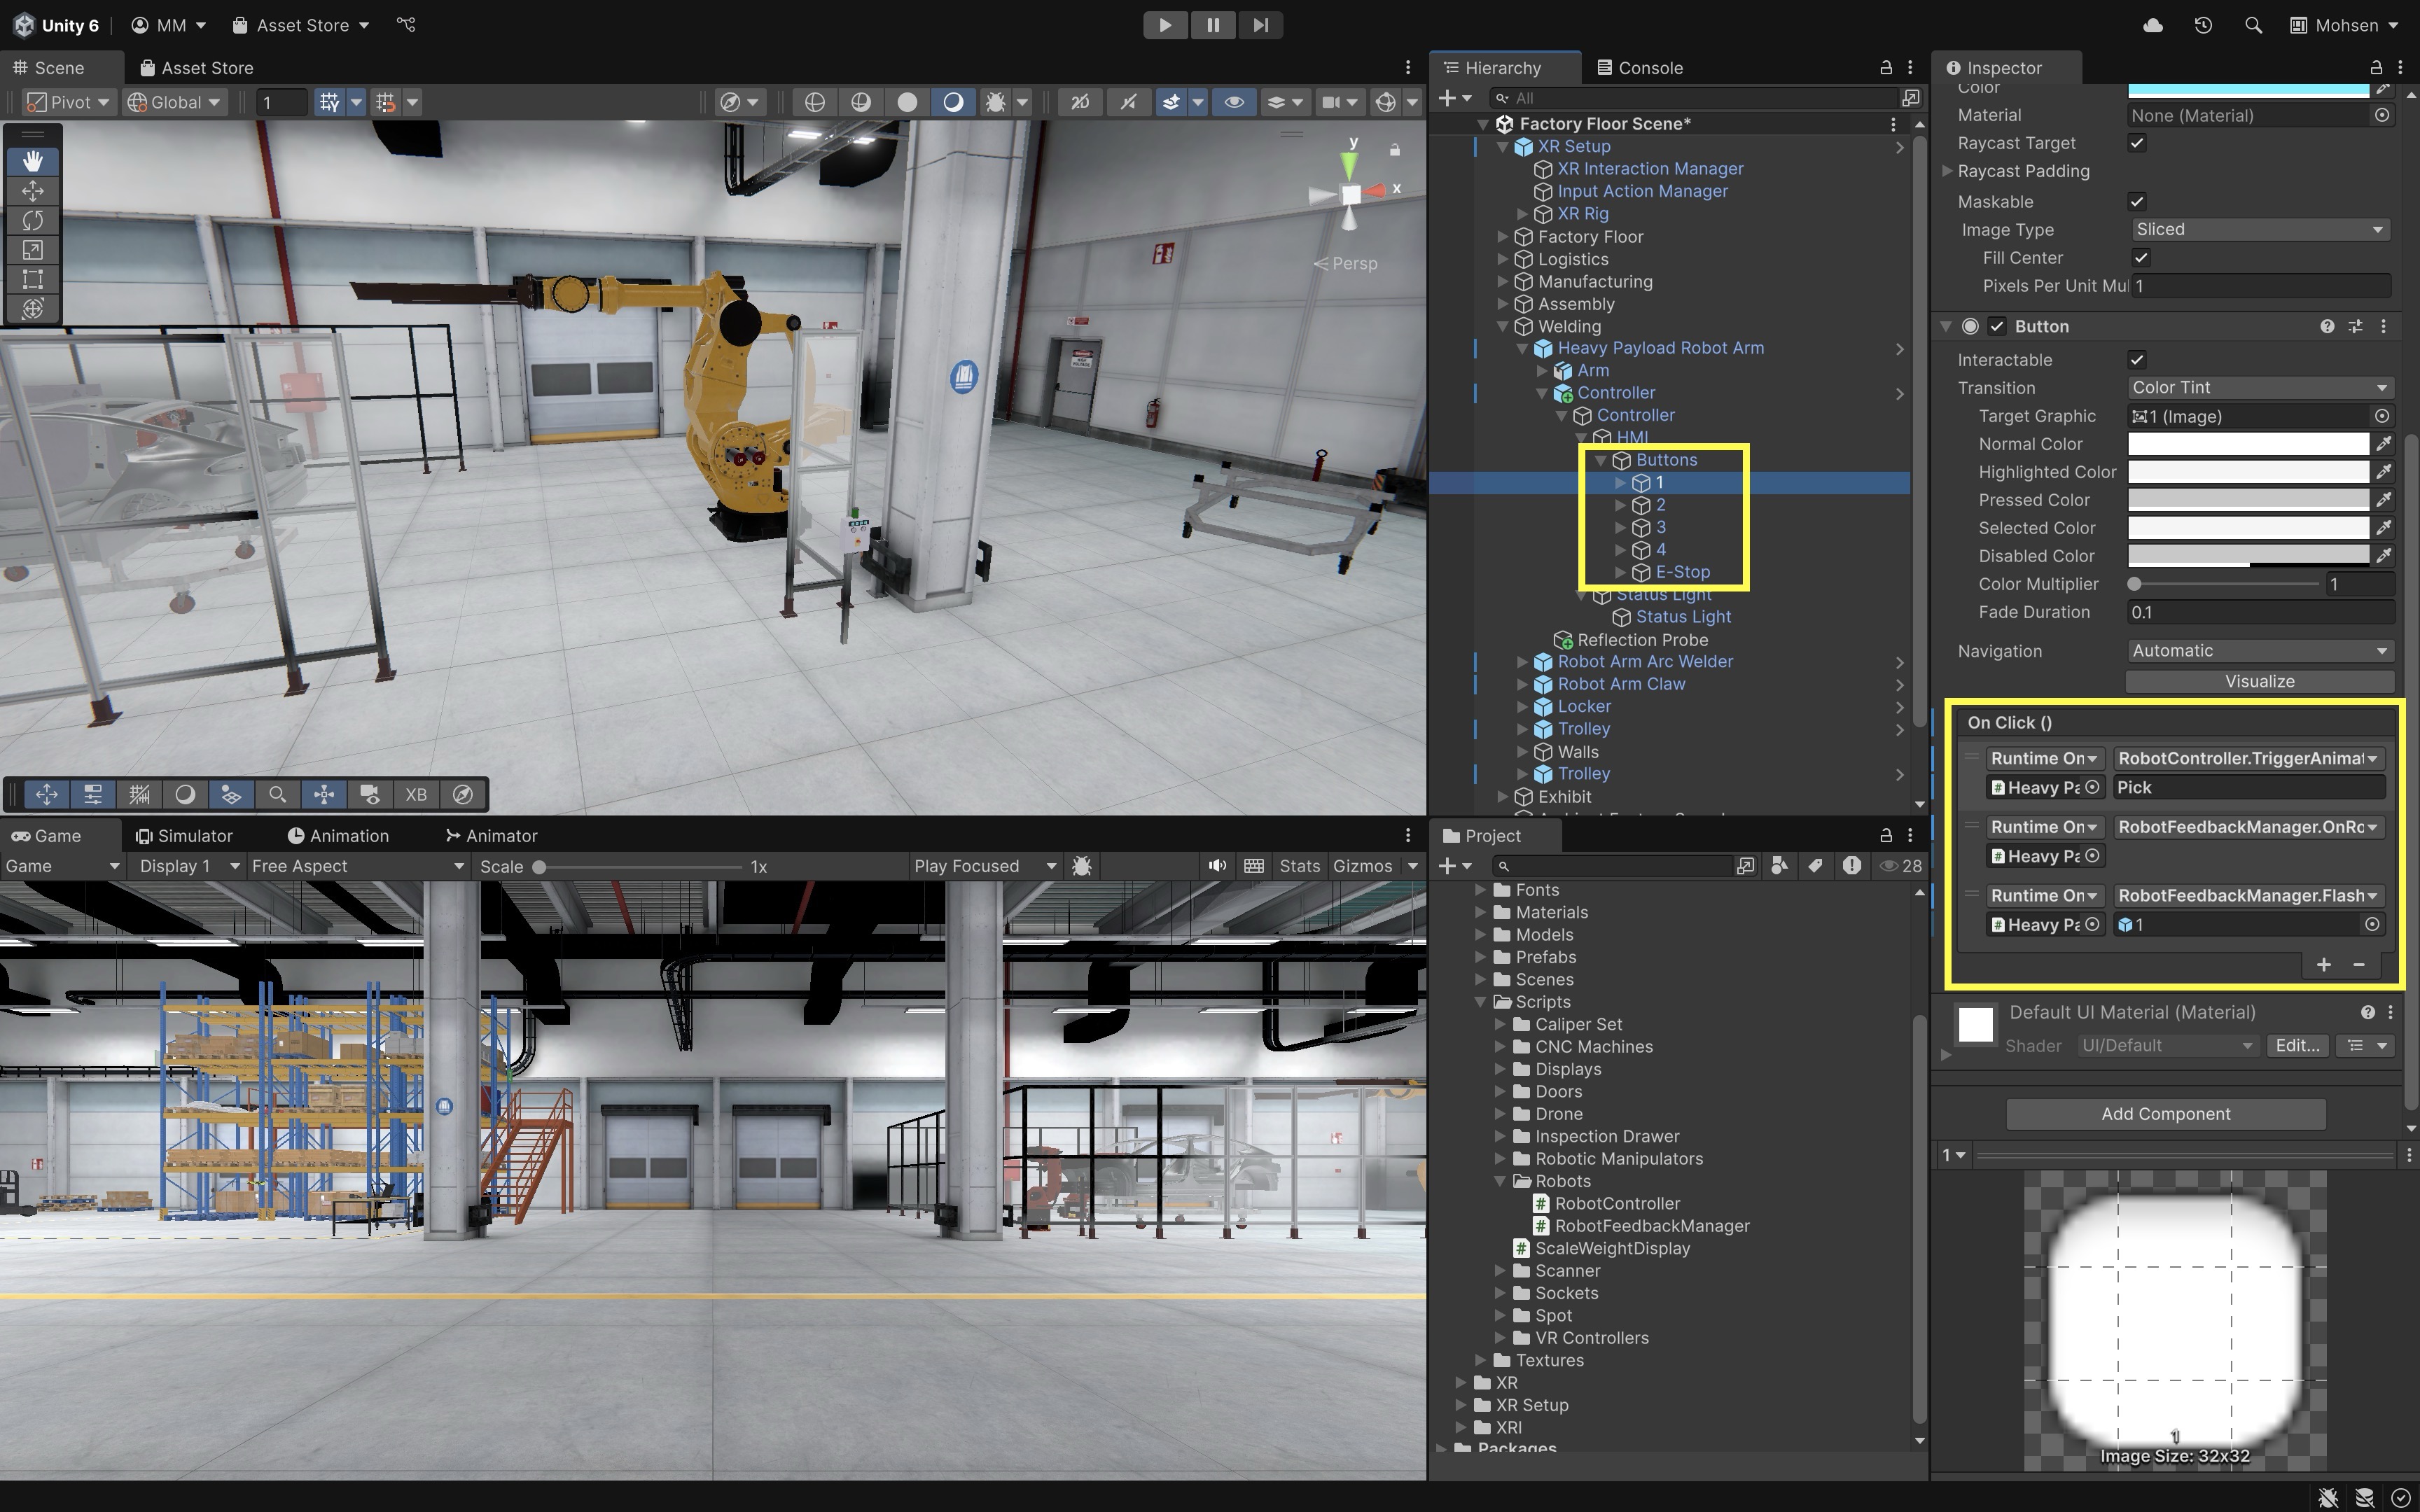This screenshot has width=2420, height=1512.
Task: Click the global Search magnifier icon
Action: [x=2253, y=25]
